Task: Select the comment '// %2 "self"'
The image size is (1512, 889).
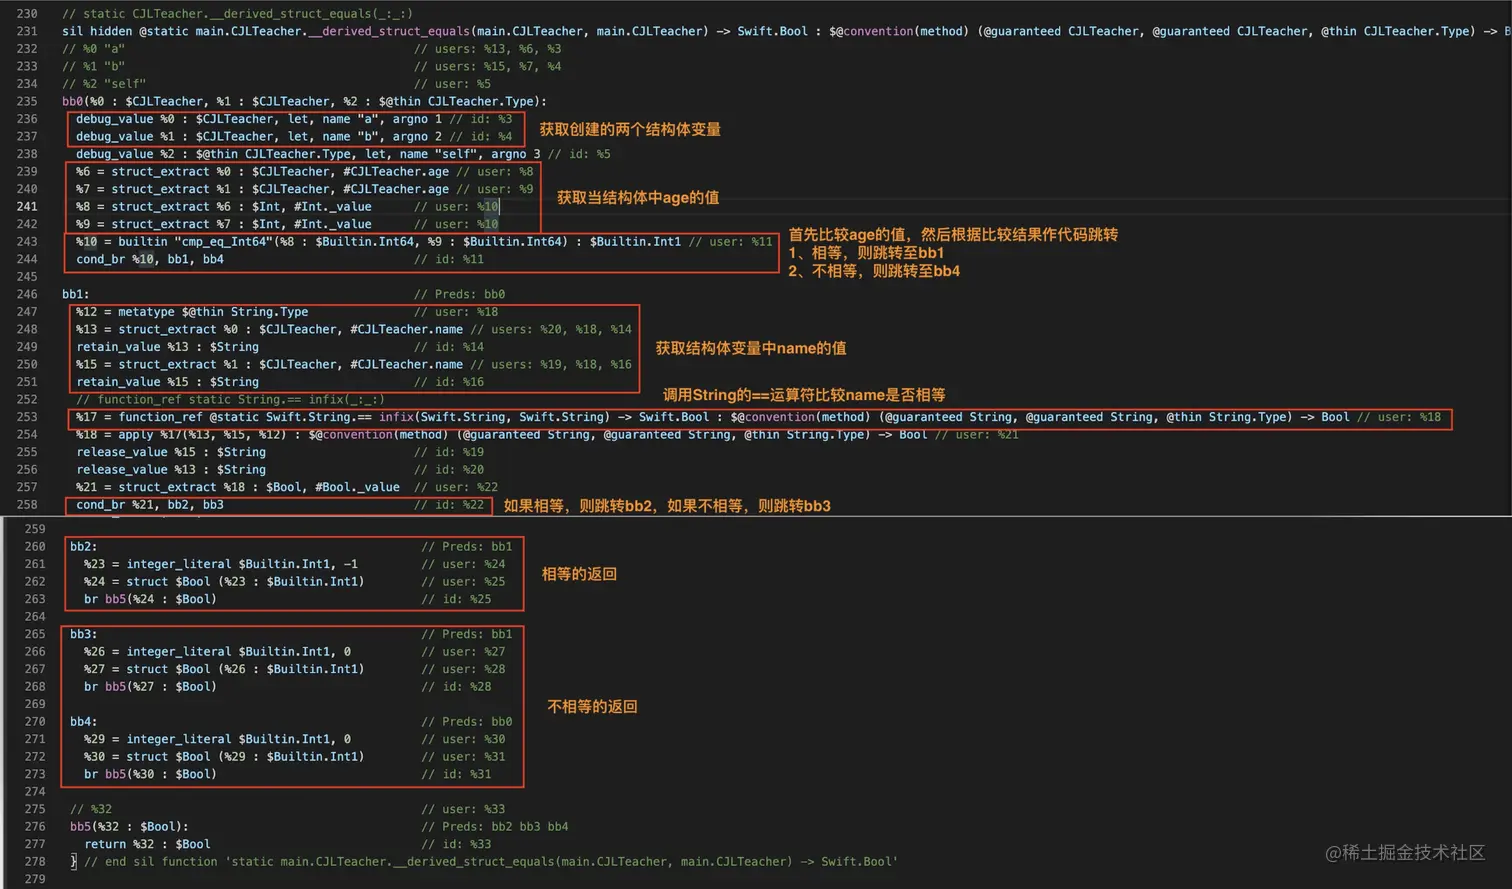Action: 104,84
